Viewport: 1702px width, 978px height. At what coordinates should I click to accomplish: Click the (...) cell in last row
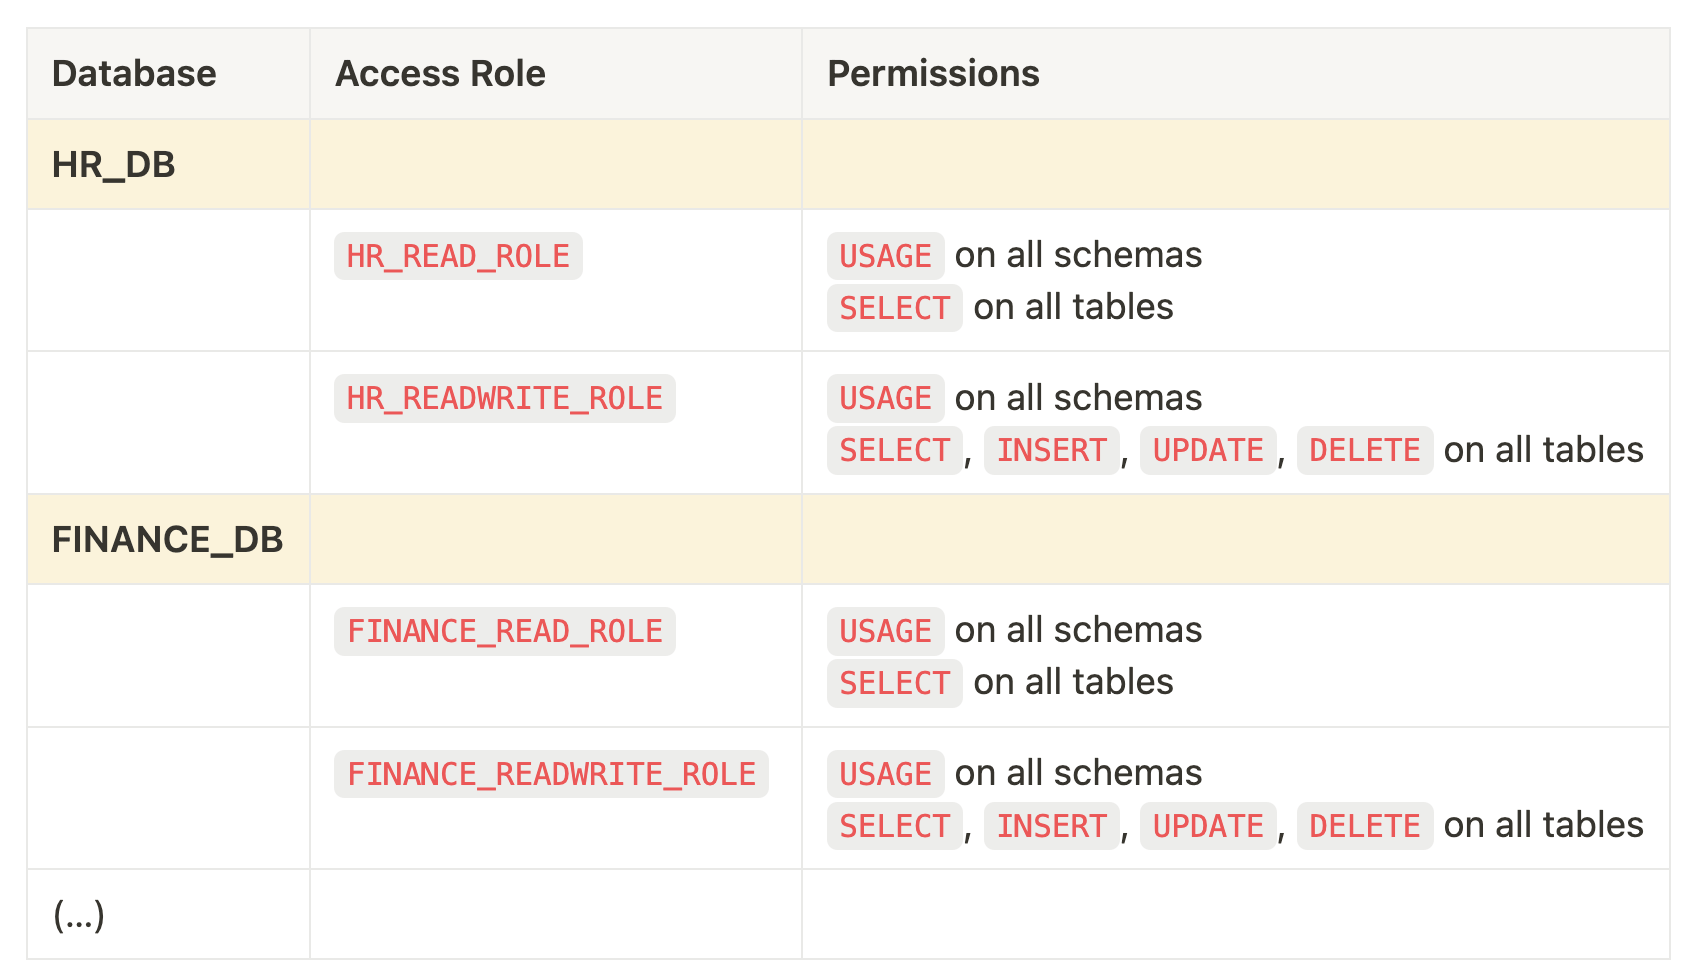pyautogui.click(x=79, y=915)
